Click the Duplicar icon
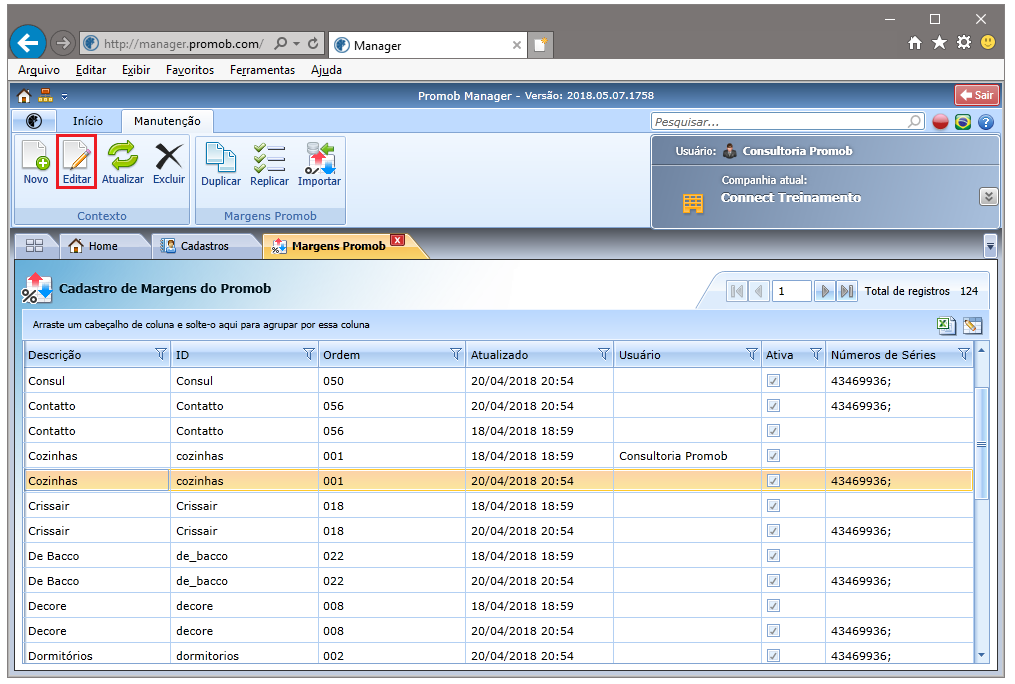 (x=221, y=157)
